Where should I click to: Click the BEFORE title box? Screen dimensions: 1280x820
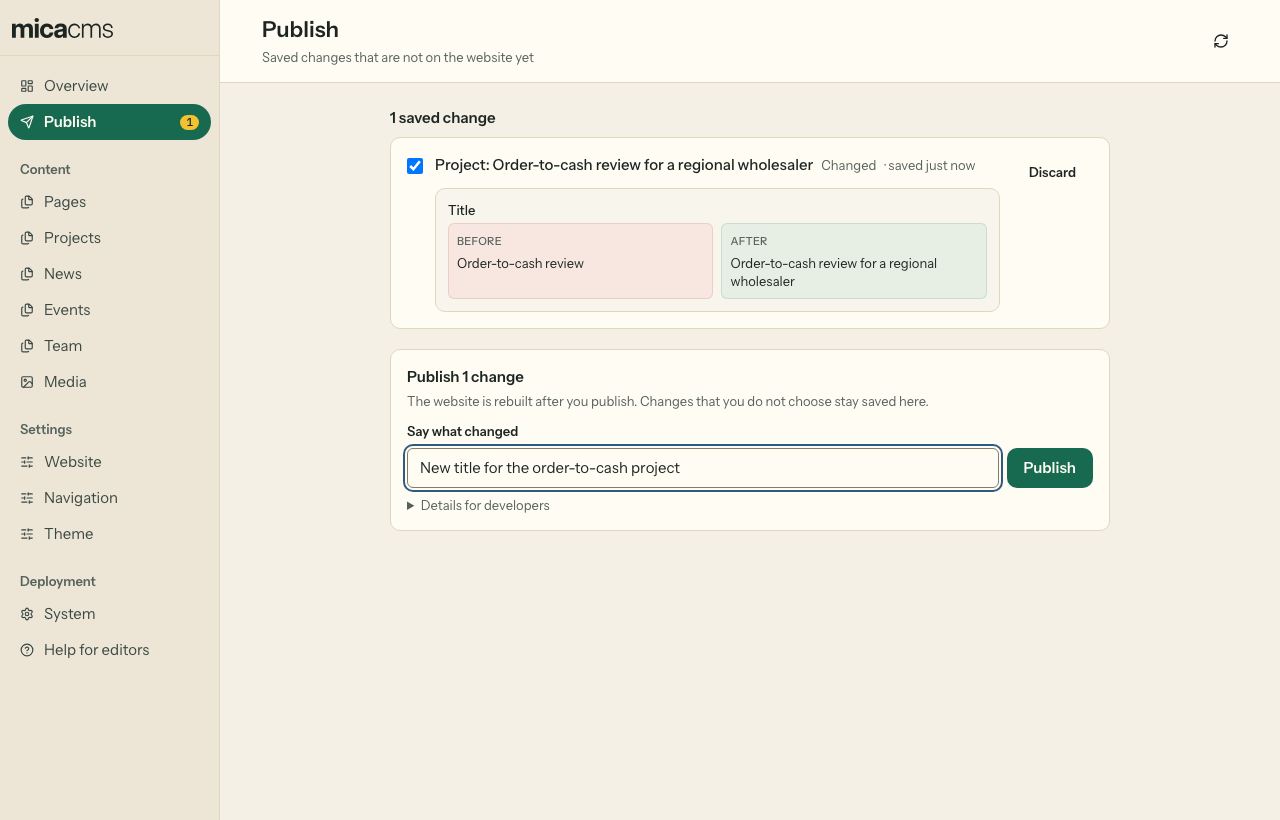(580, 261)
